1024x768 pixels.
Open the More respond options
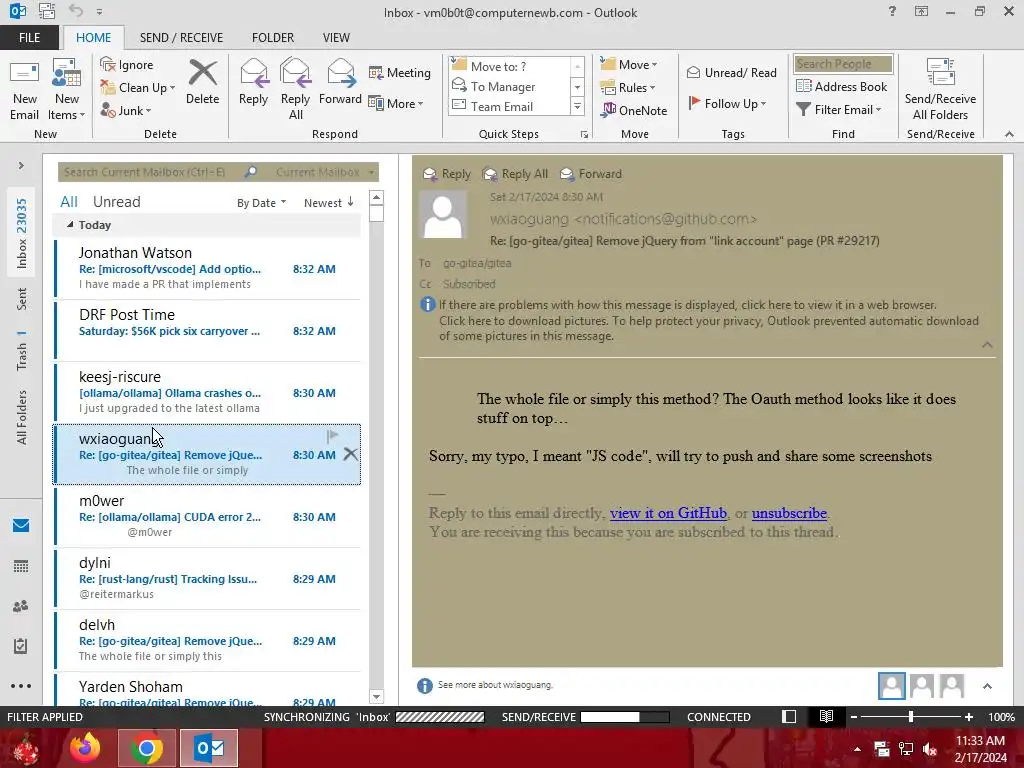(x=396, y=103)
